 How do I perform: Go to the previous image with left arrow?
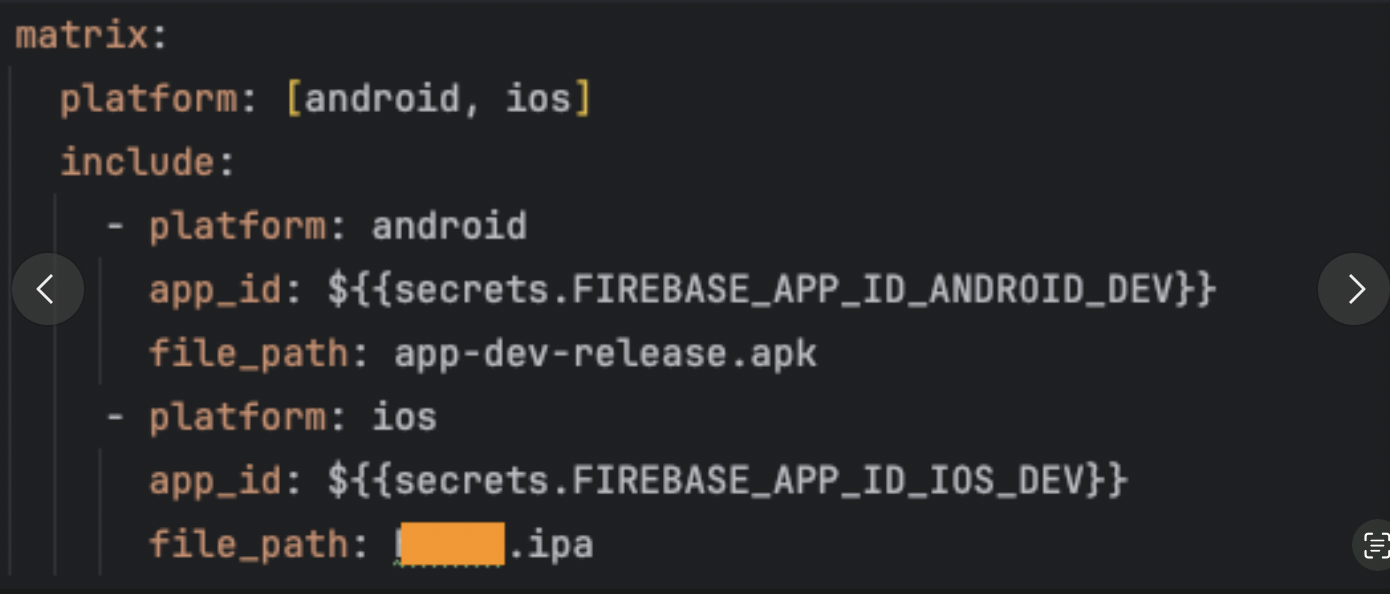[47, 289]
